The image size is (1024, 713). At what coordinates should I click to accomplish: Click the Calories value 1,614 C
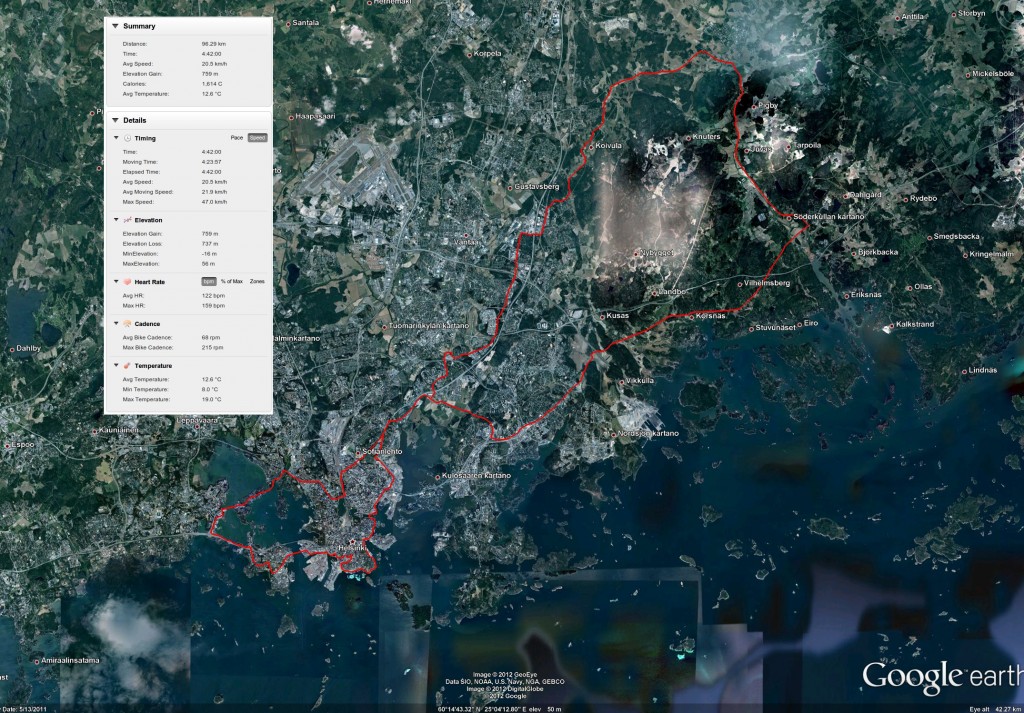[x=212, y=84]
